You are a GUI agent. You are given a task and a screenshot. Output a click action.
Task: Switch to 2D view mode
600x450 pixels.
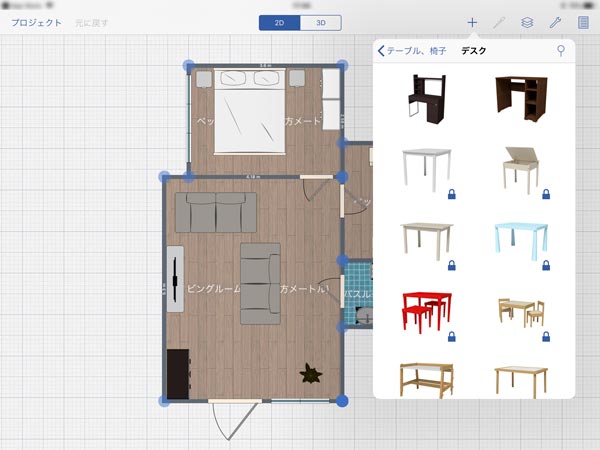[279, 22]
